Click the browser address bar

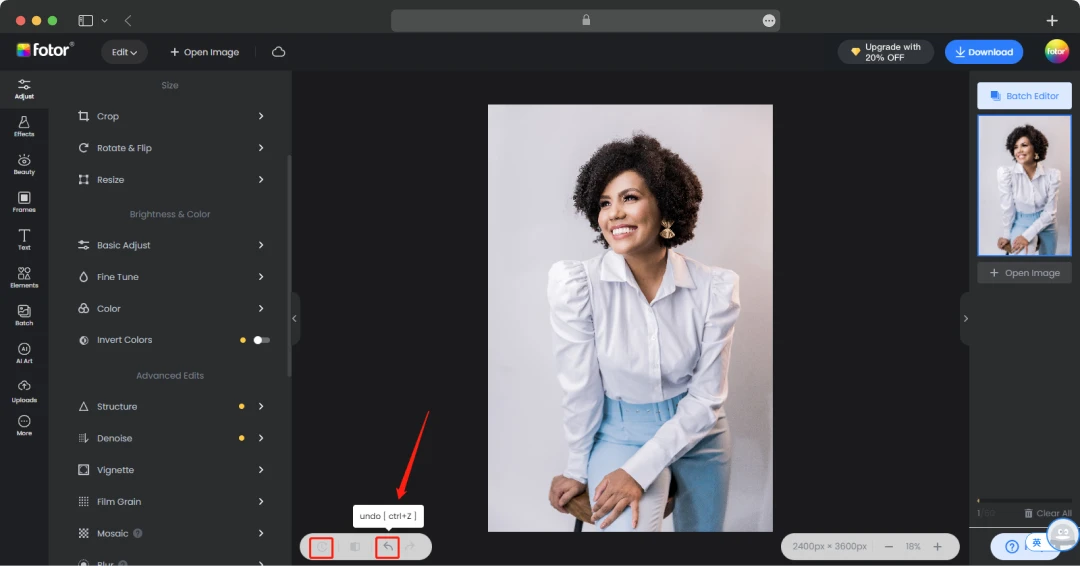[585, 21]
